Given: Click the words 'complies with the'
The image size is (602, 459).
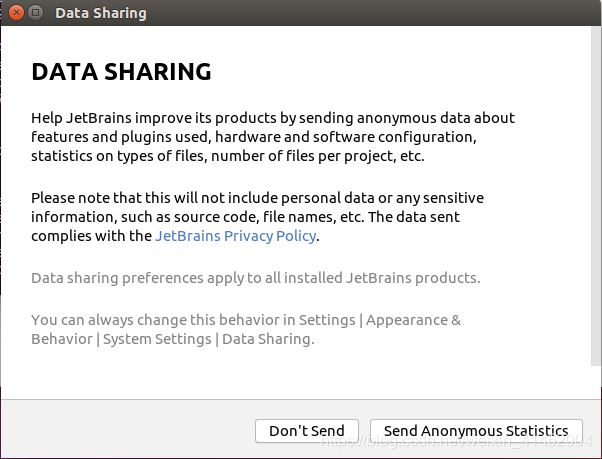Looking at the screenshot, I should click(91, 236).
